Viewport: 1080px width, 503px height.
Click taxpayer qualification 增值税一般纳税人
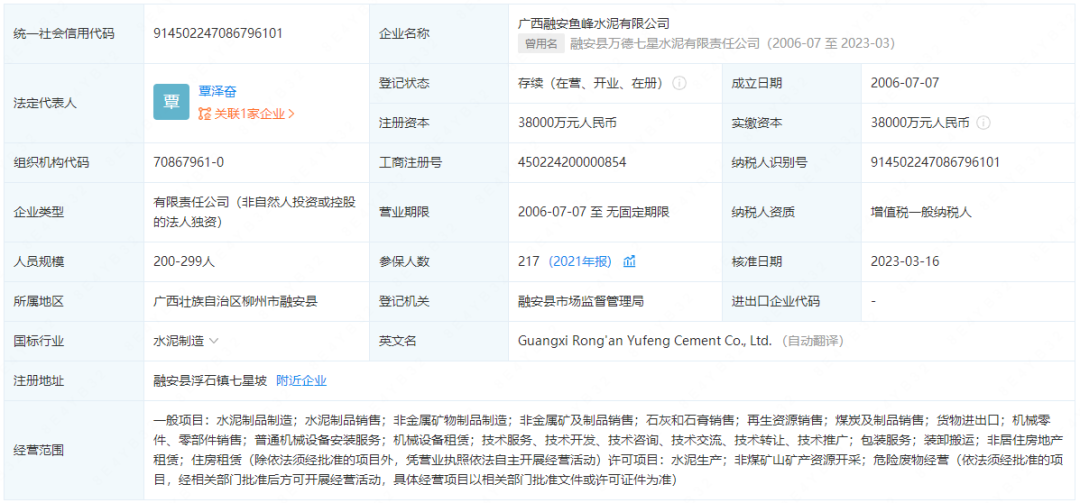(x=921, y=212)
